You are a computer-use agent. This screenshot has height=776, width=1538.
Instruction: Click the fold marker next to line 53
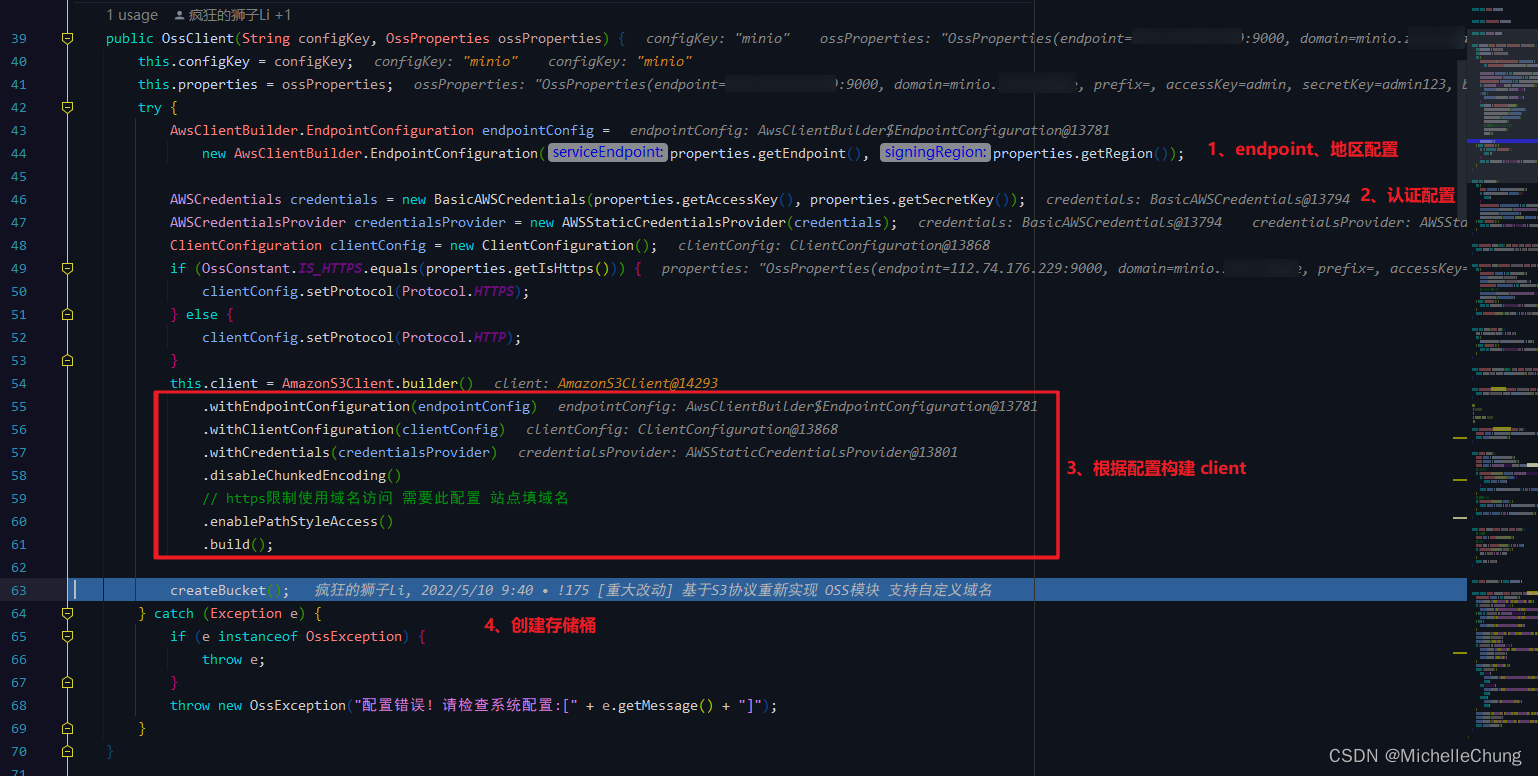[66, 359]
